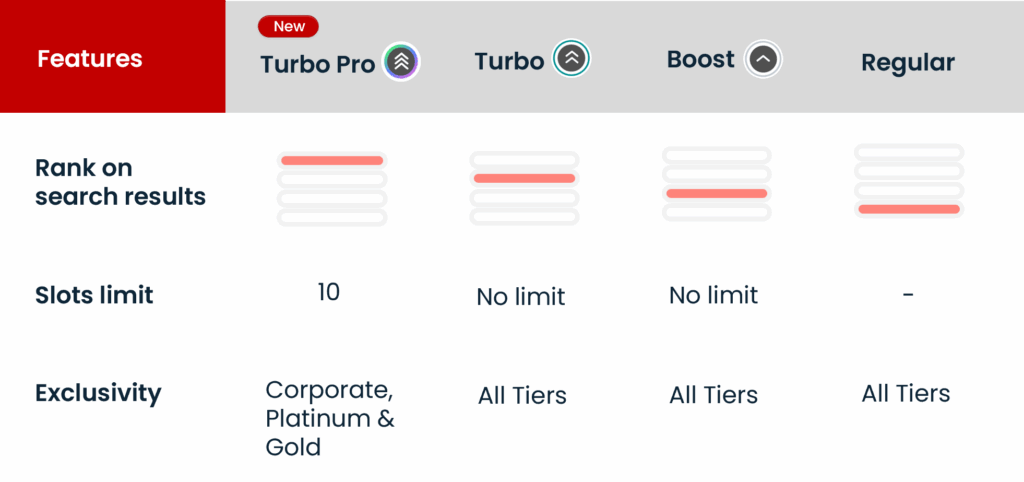Click the red New badge
This screenshot has height=482, width=1024.
coord(288,26)
